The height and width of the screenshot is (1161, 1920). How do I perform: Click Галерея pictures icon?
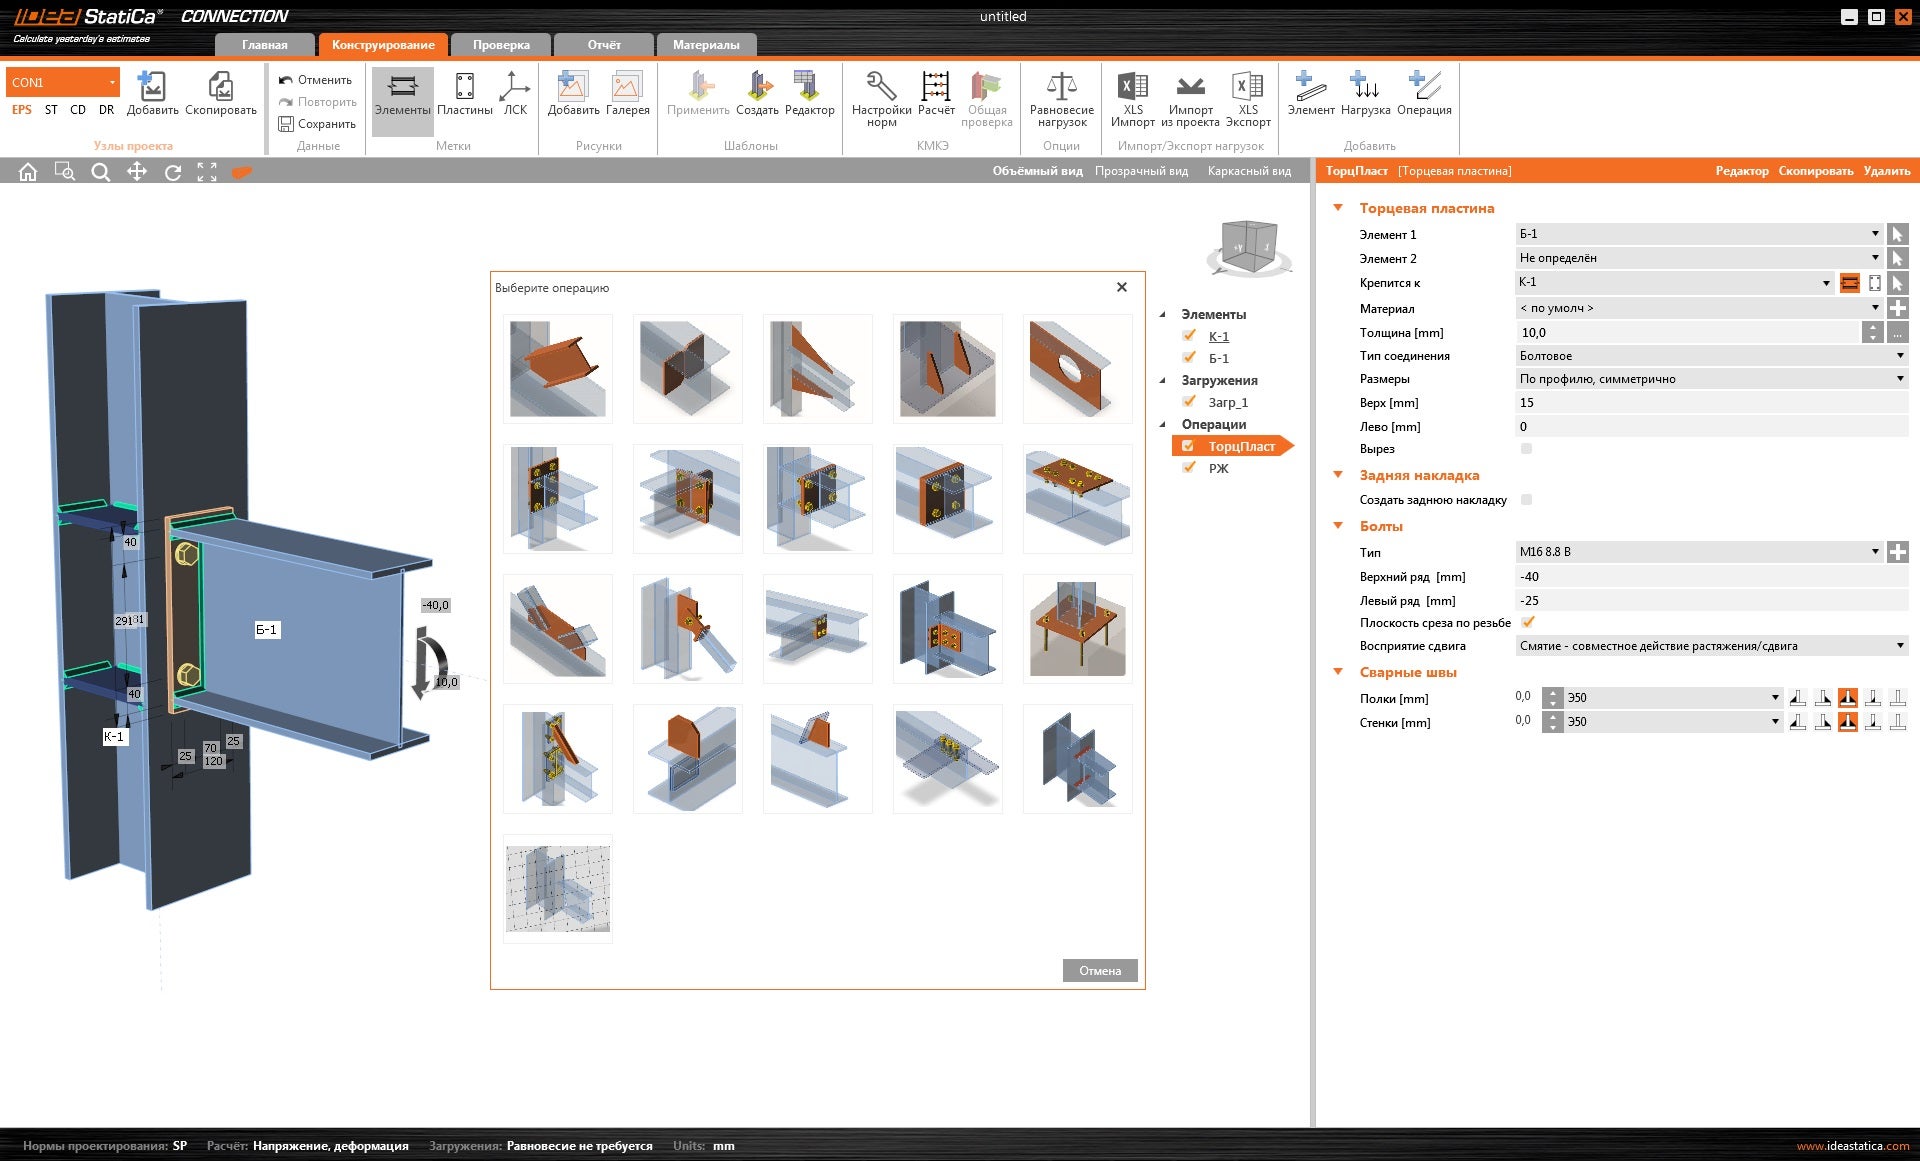coord(627,88)
